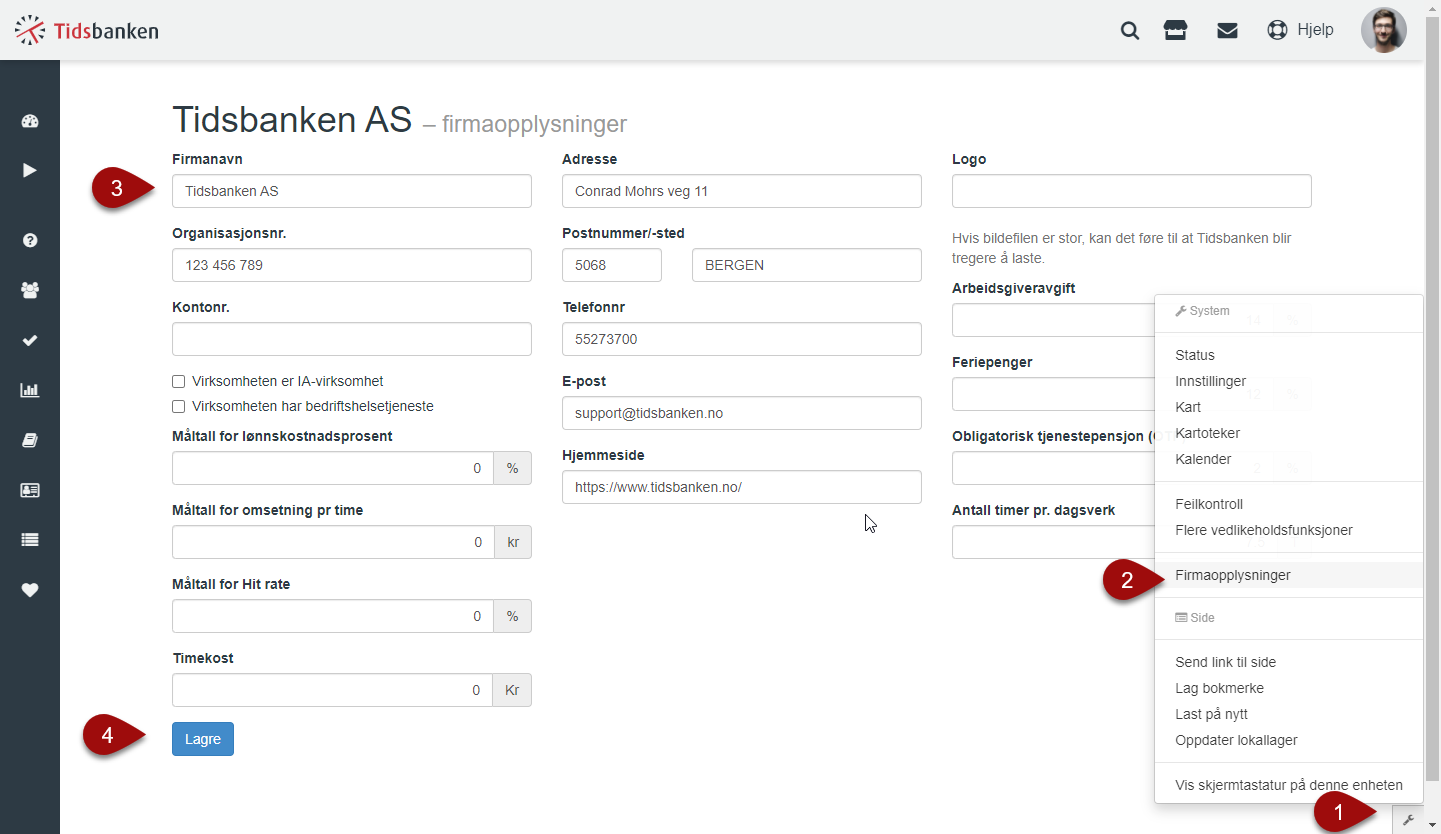Click the book icon in the sidebar
1441x834 pixels.
point(30,440)
